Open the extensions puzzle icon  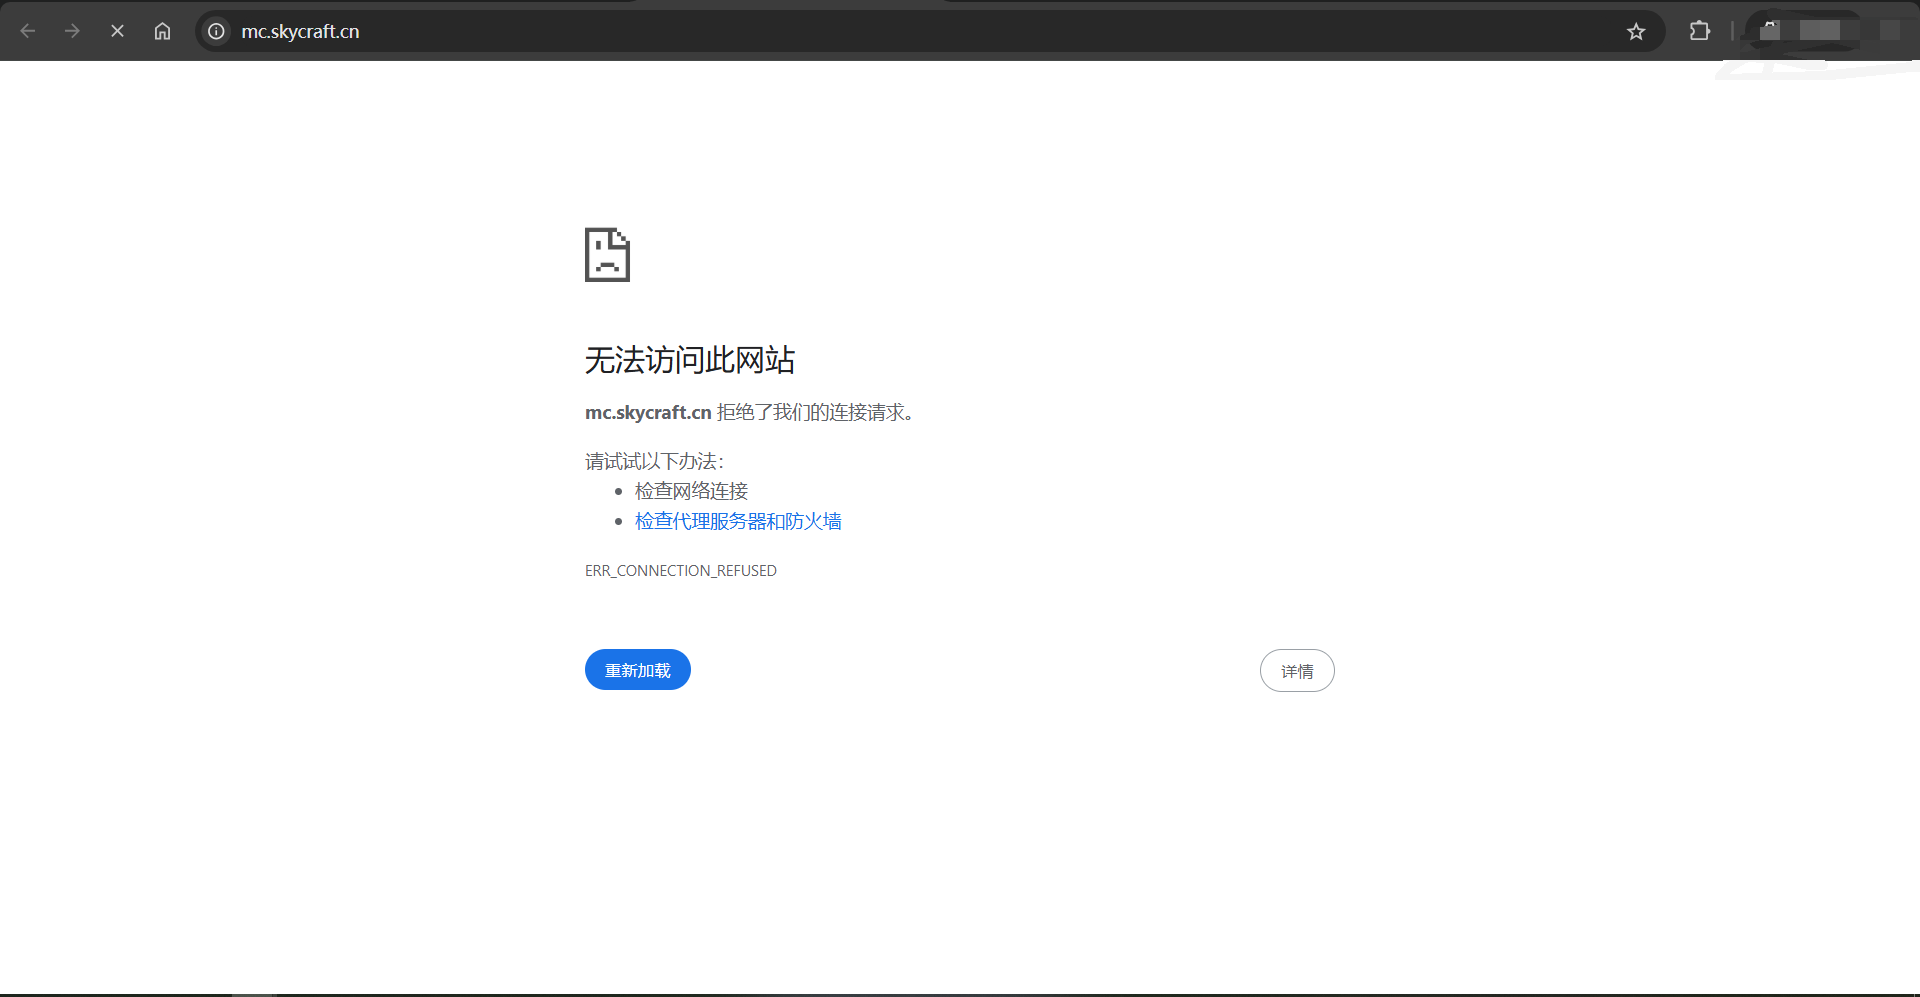pos(1699,31)
